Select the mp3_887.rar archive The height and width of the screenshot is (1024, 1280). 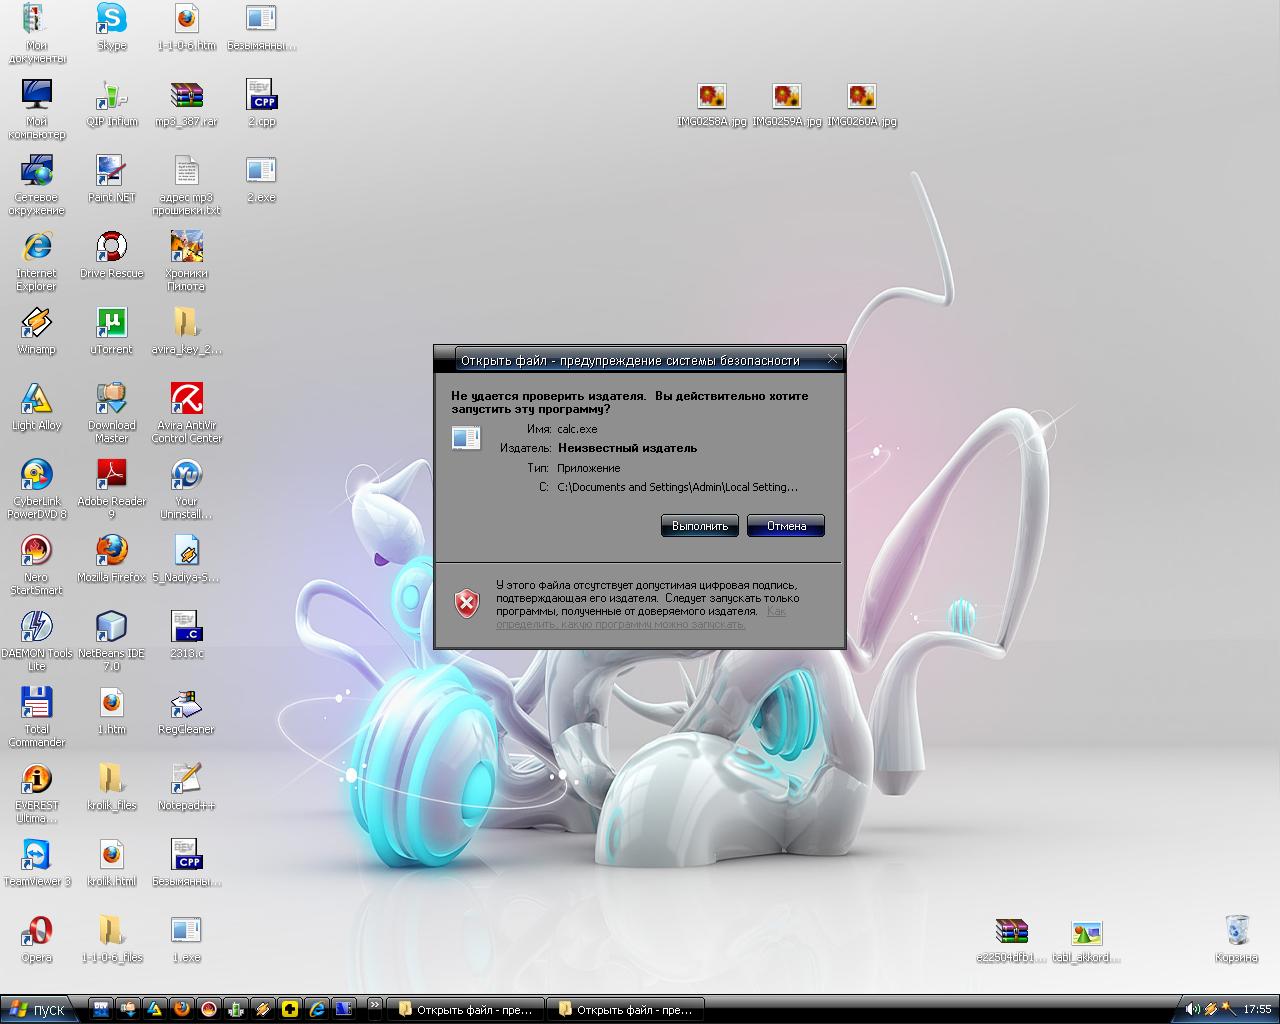(x=187, y=104)
